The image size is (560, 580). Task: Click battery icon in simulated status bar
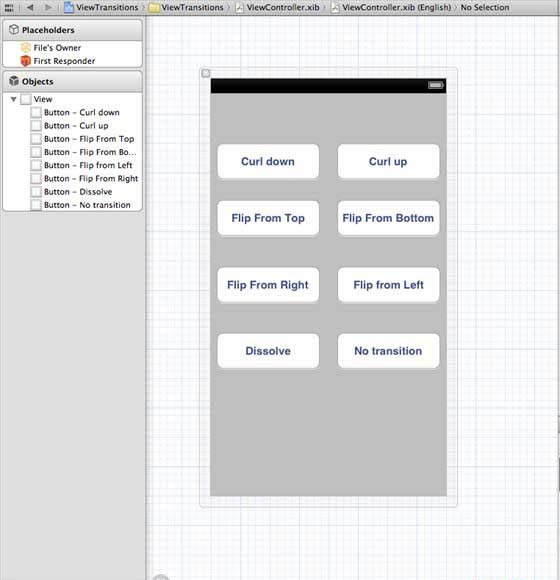click(436, 85)
